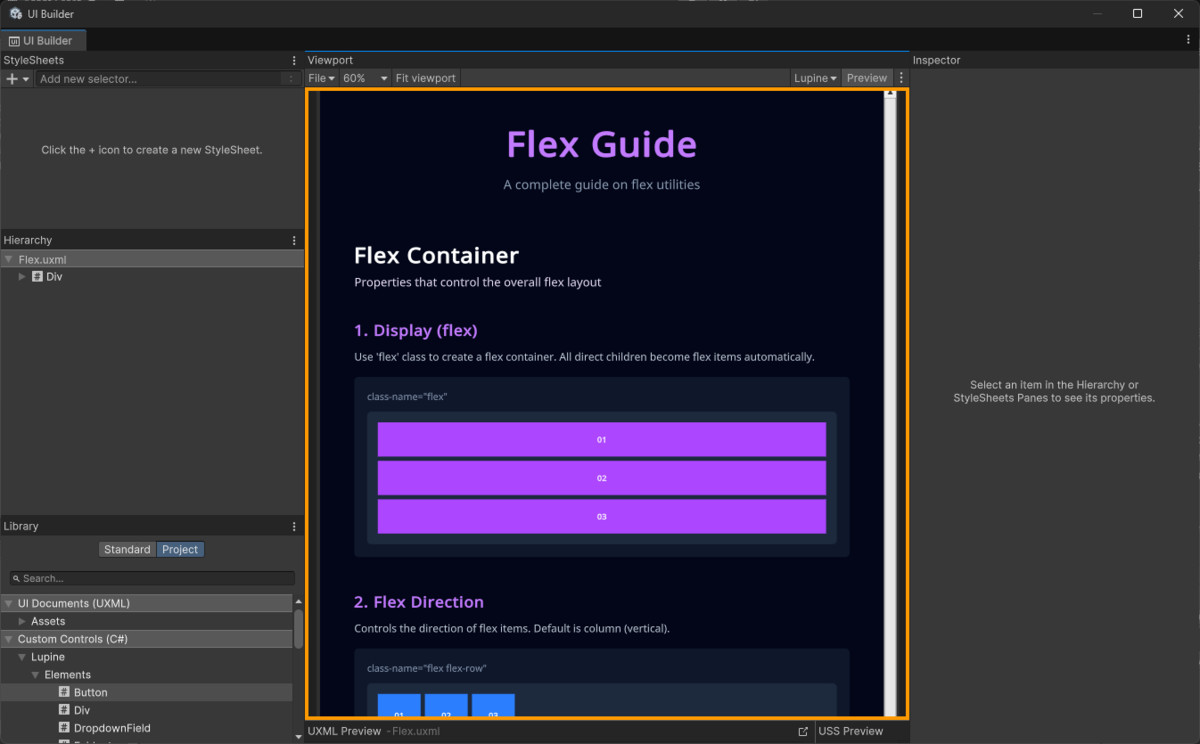
Task: Open the File dropdown in the Viewport
Action: pos(320,77)
